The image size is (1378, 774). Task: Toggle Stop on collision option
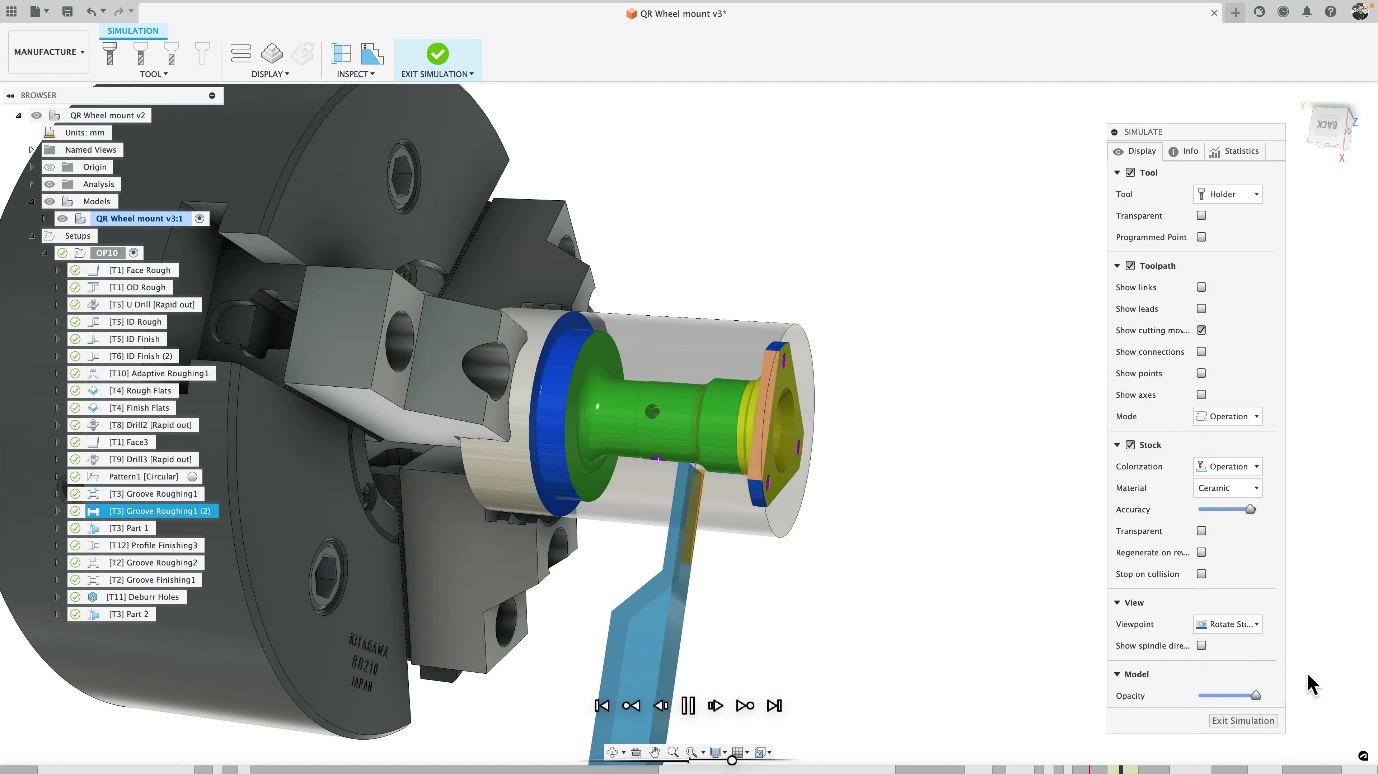1201,574
